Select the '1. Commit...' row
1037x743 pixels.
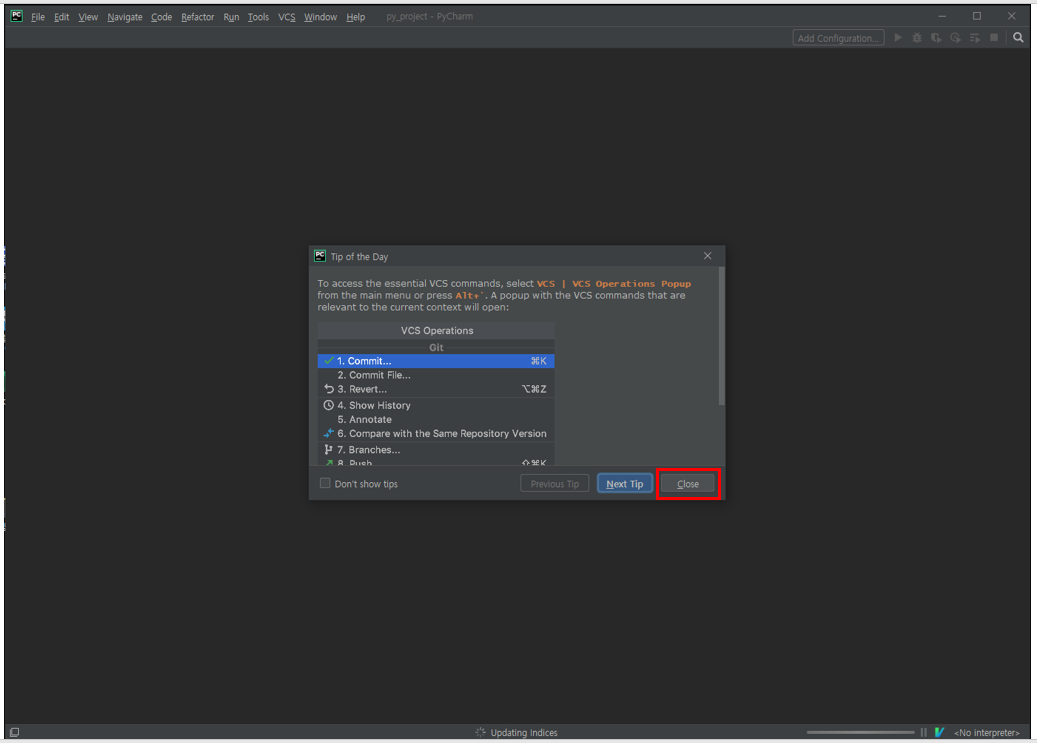coord(436,361)
